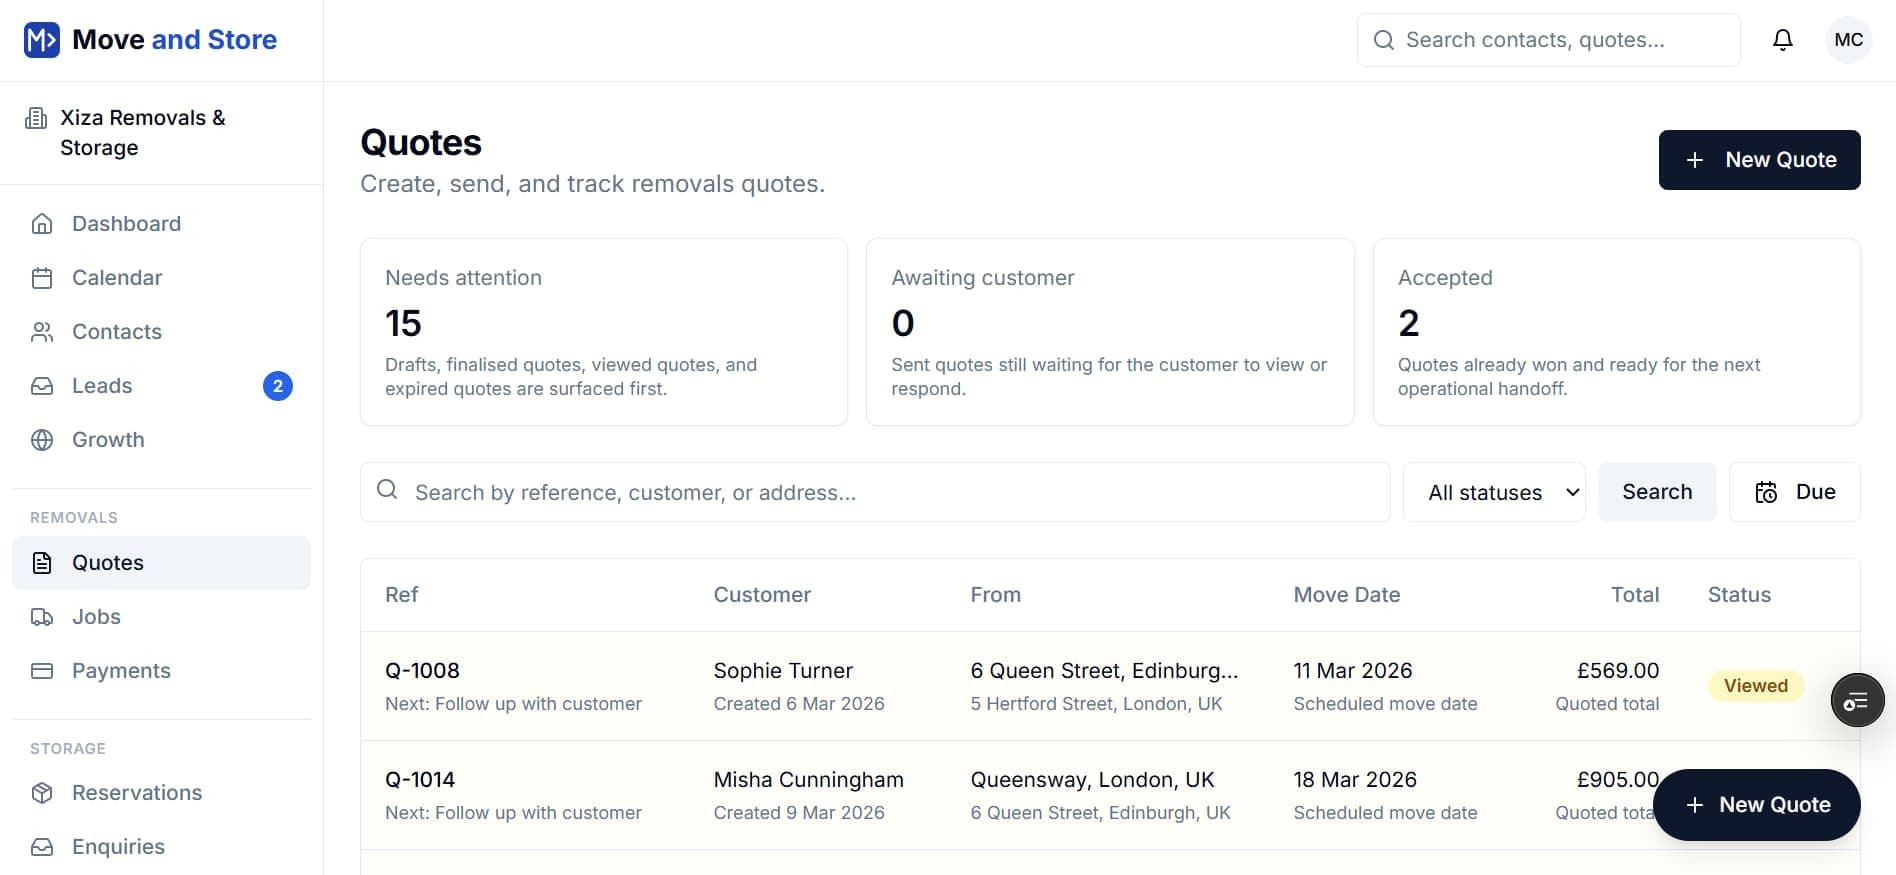The width and height of the screenshot is (1896, 875).
Task: Open the MC user avatar menu
Action: click(x=1848, y=40)
